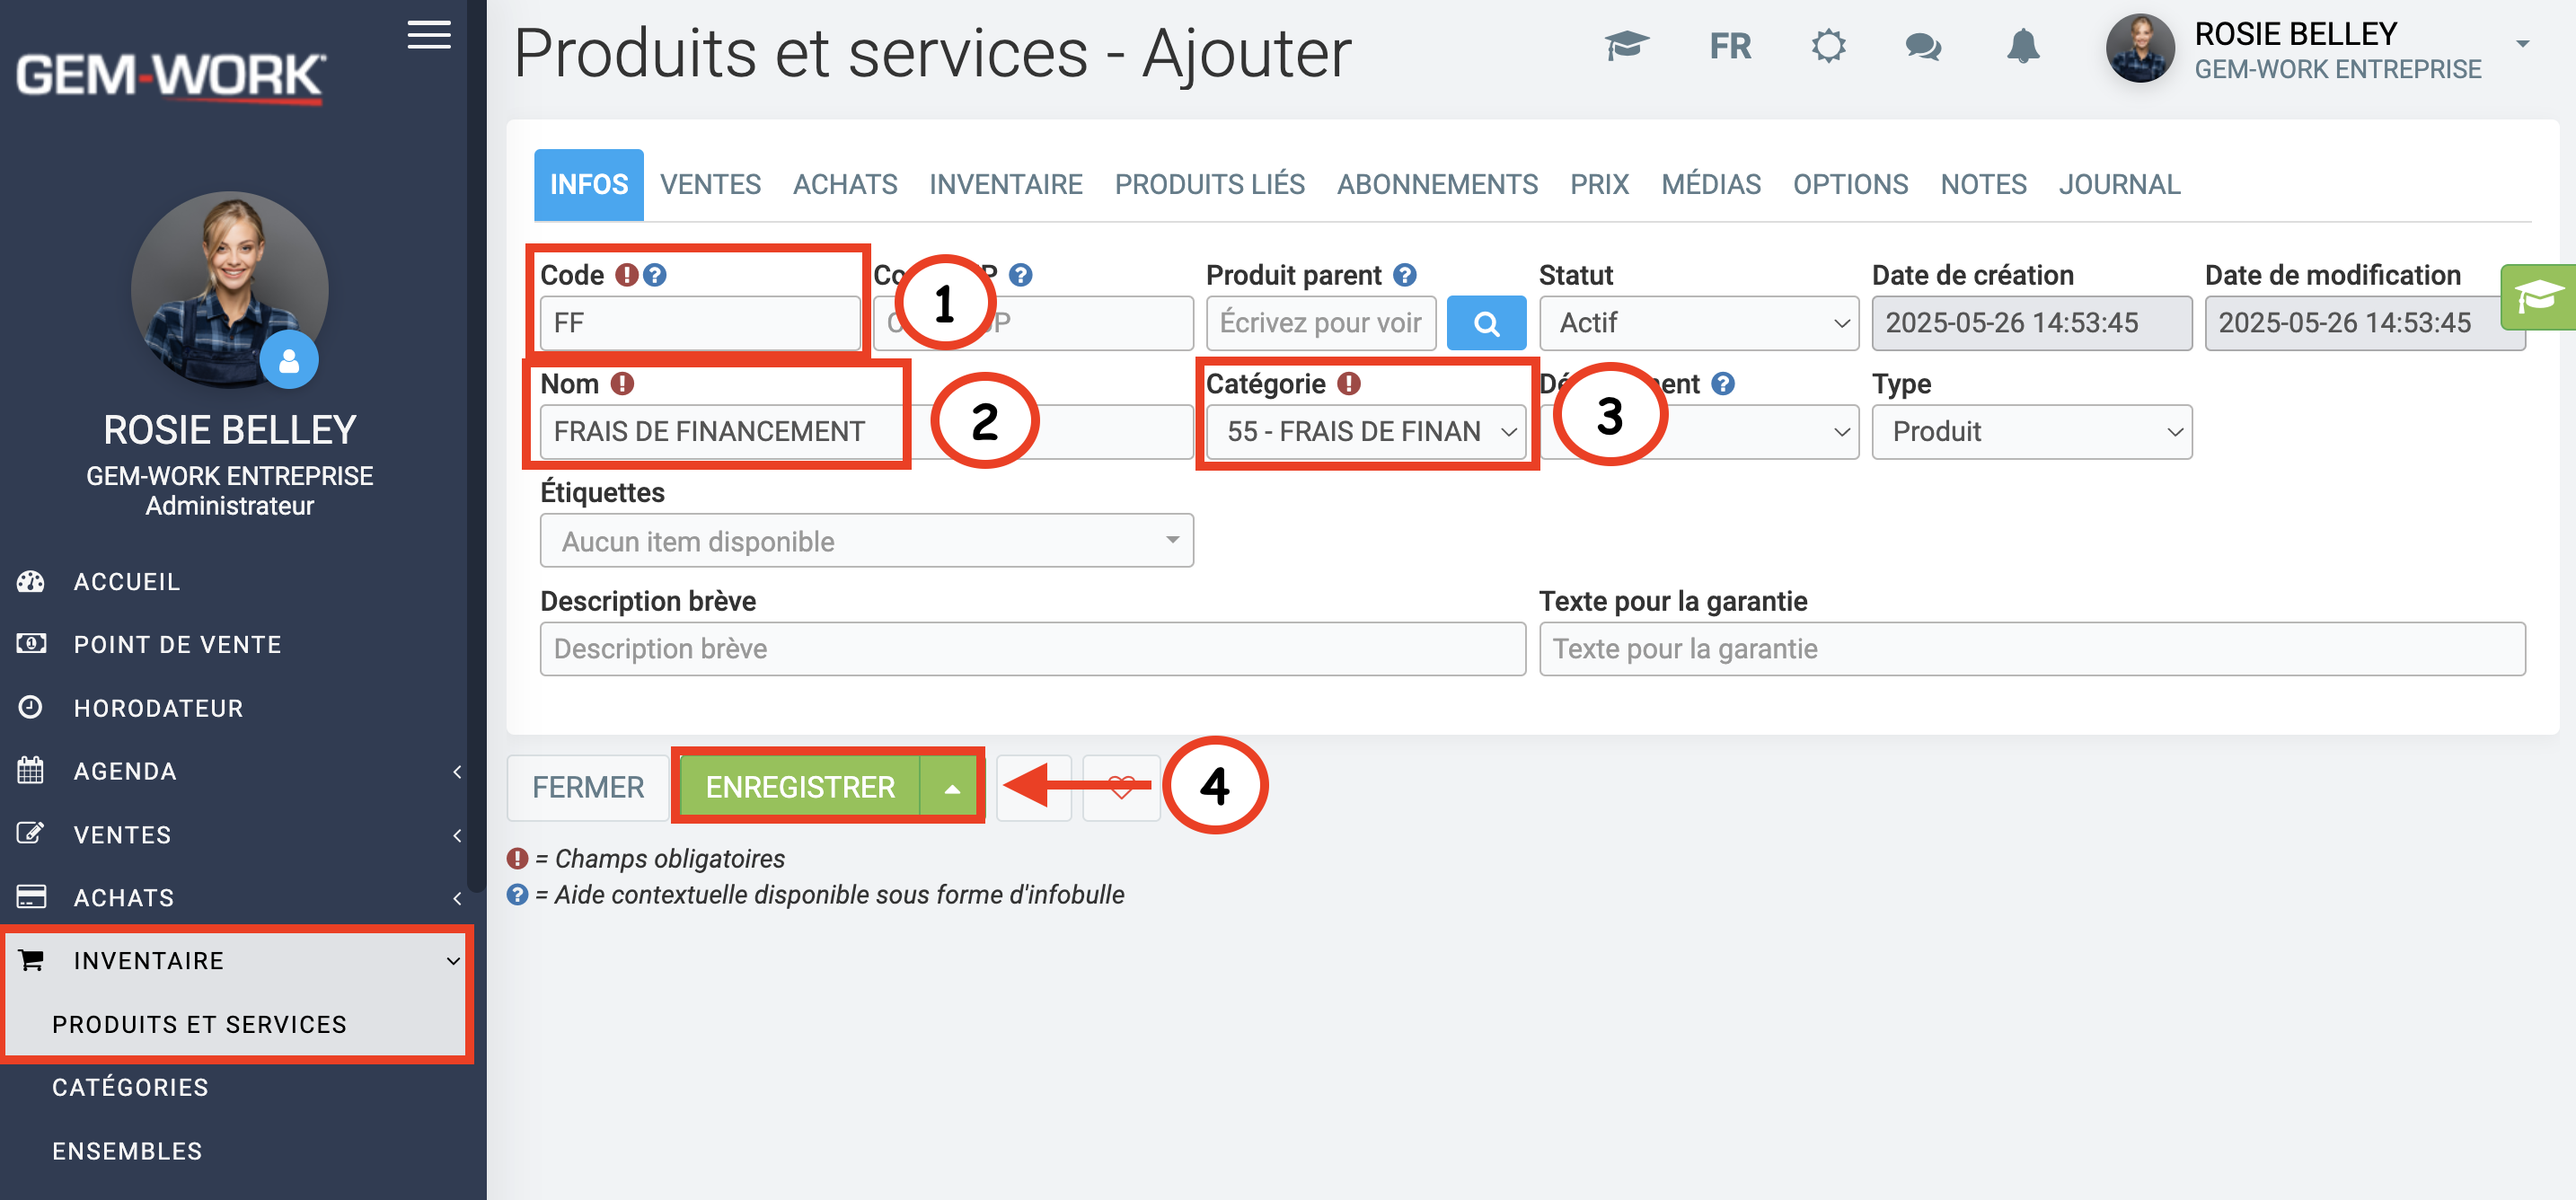The image size is (2576, 1200).
Task: Click the Description brève input field
Action: (x=1032, y=649)
